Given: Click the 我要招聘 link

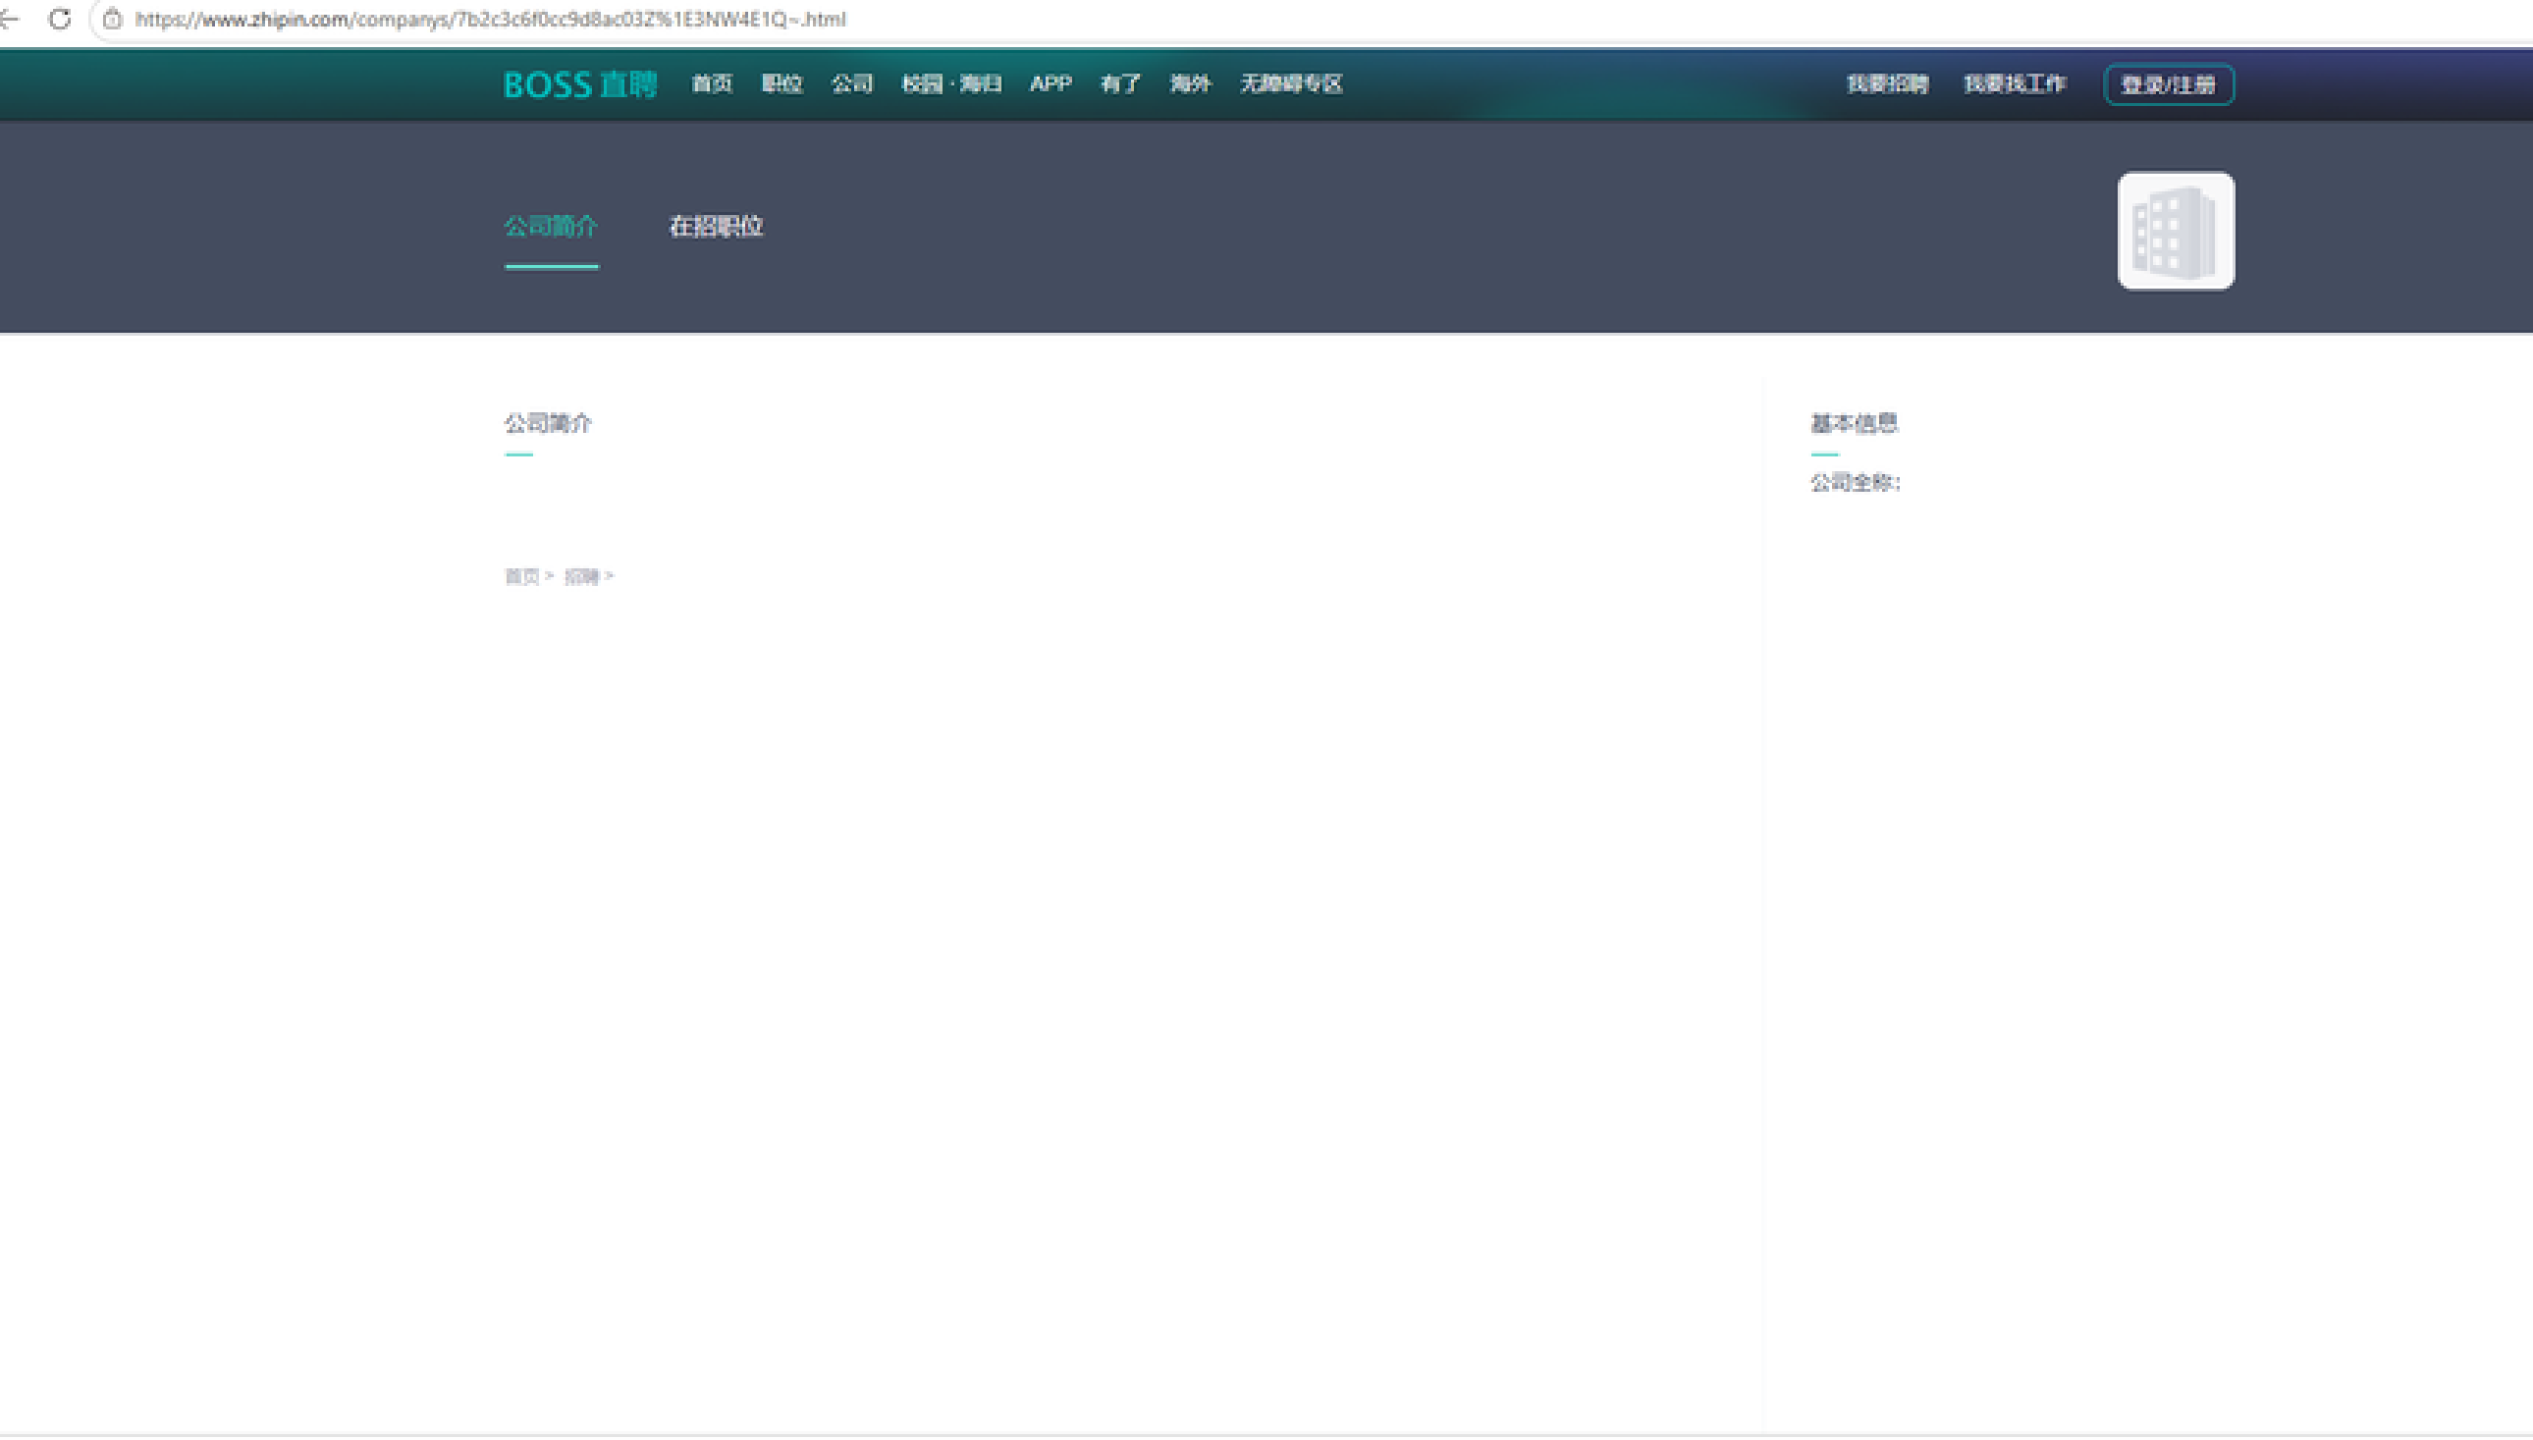Looking at the screenshot, I should point(1887,84).
